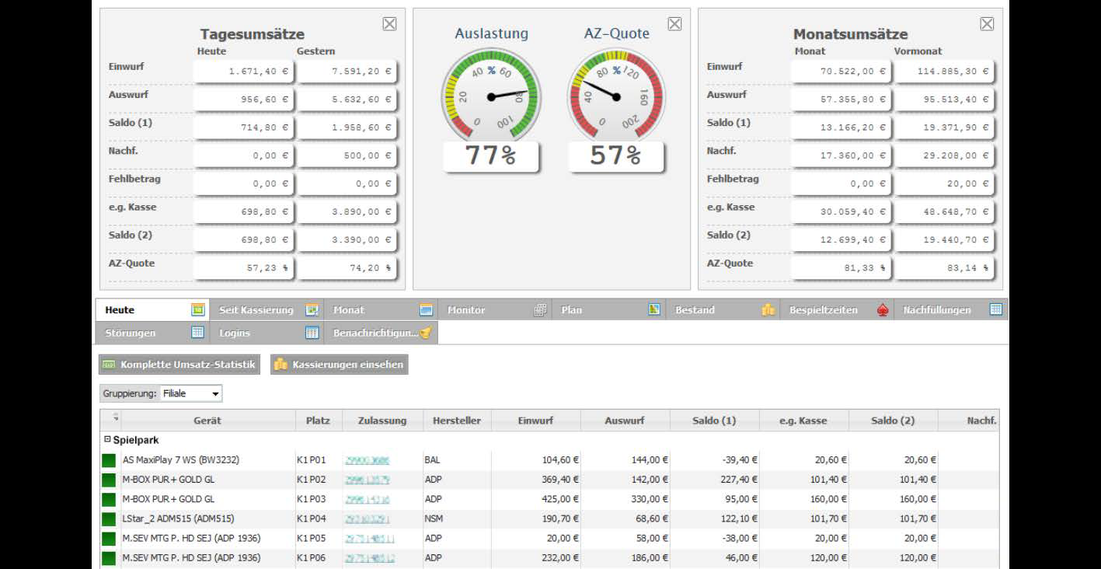Open Zulassung link in K1 P02 row
This screenshot has width=1101, height=569.
point(367,480)
